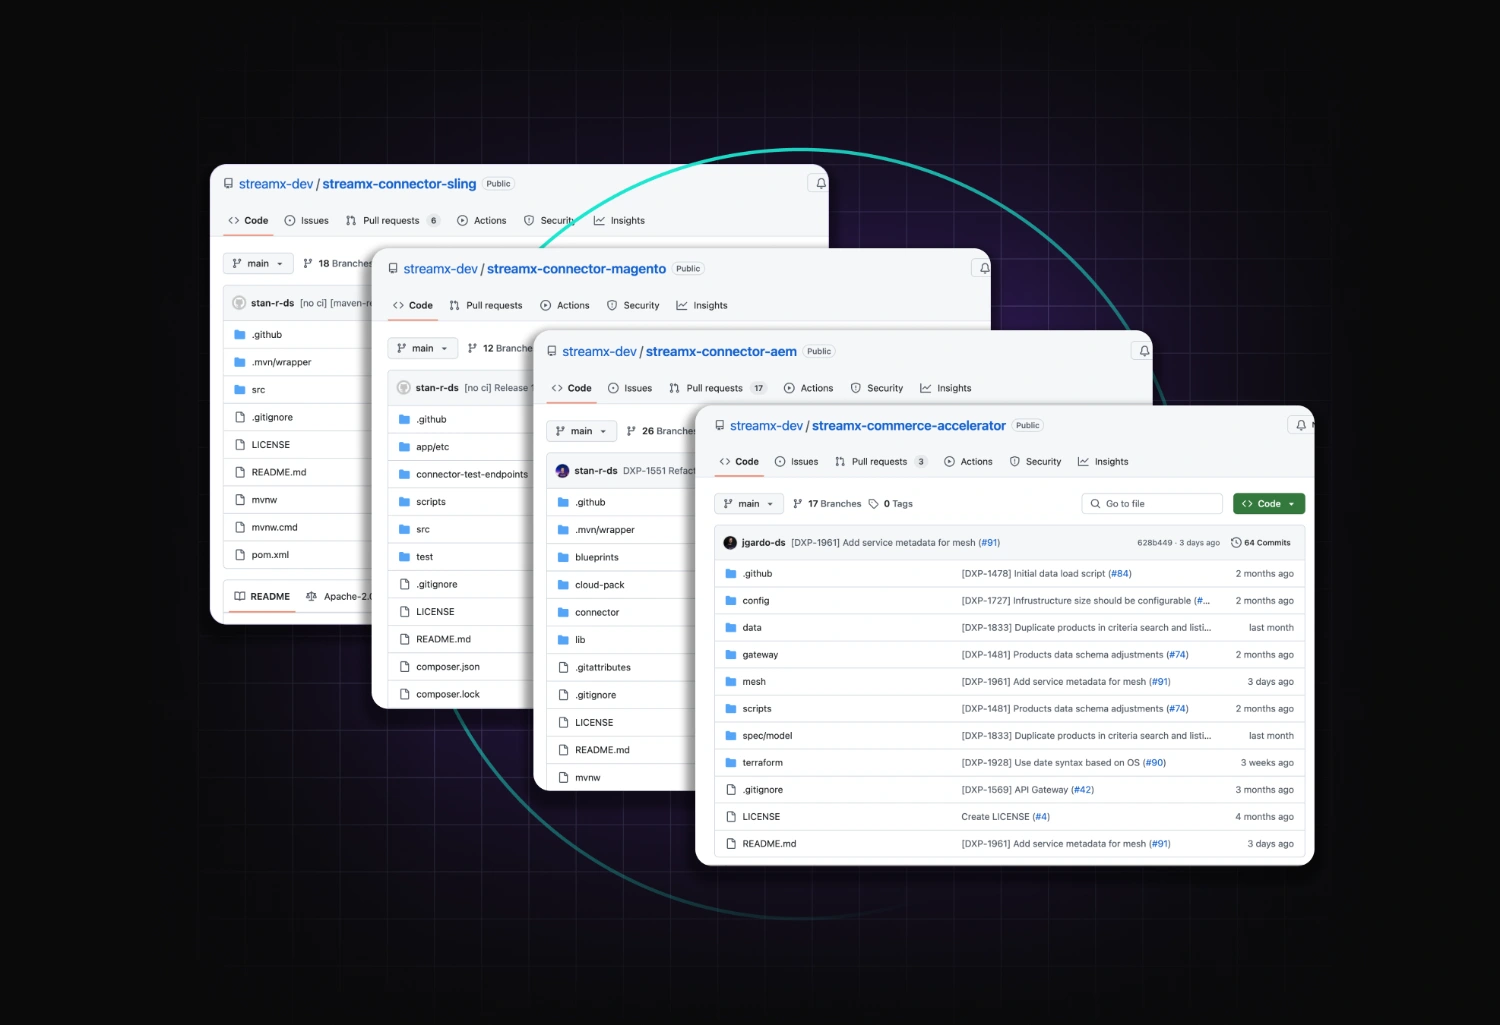
Task: Open the Issues tab in commerce-accelerator
Action: (x=796, y=461)
